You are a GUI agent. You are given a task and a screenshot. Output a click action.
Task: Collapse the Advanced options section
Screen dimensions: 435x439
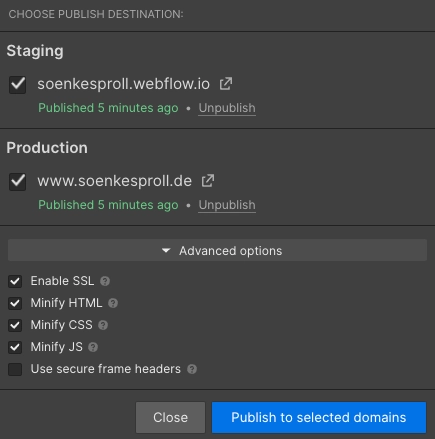pos(217,250)
